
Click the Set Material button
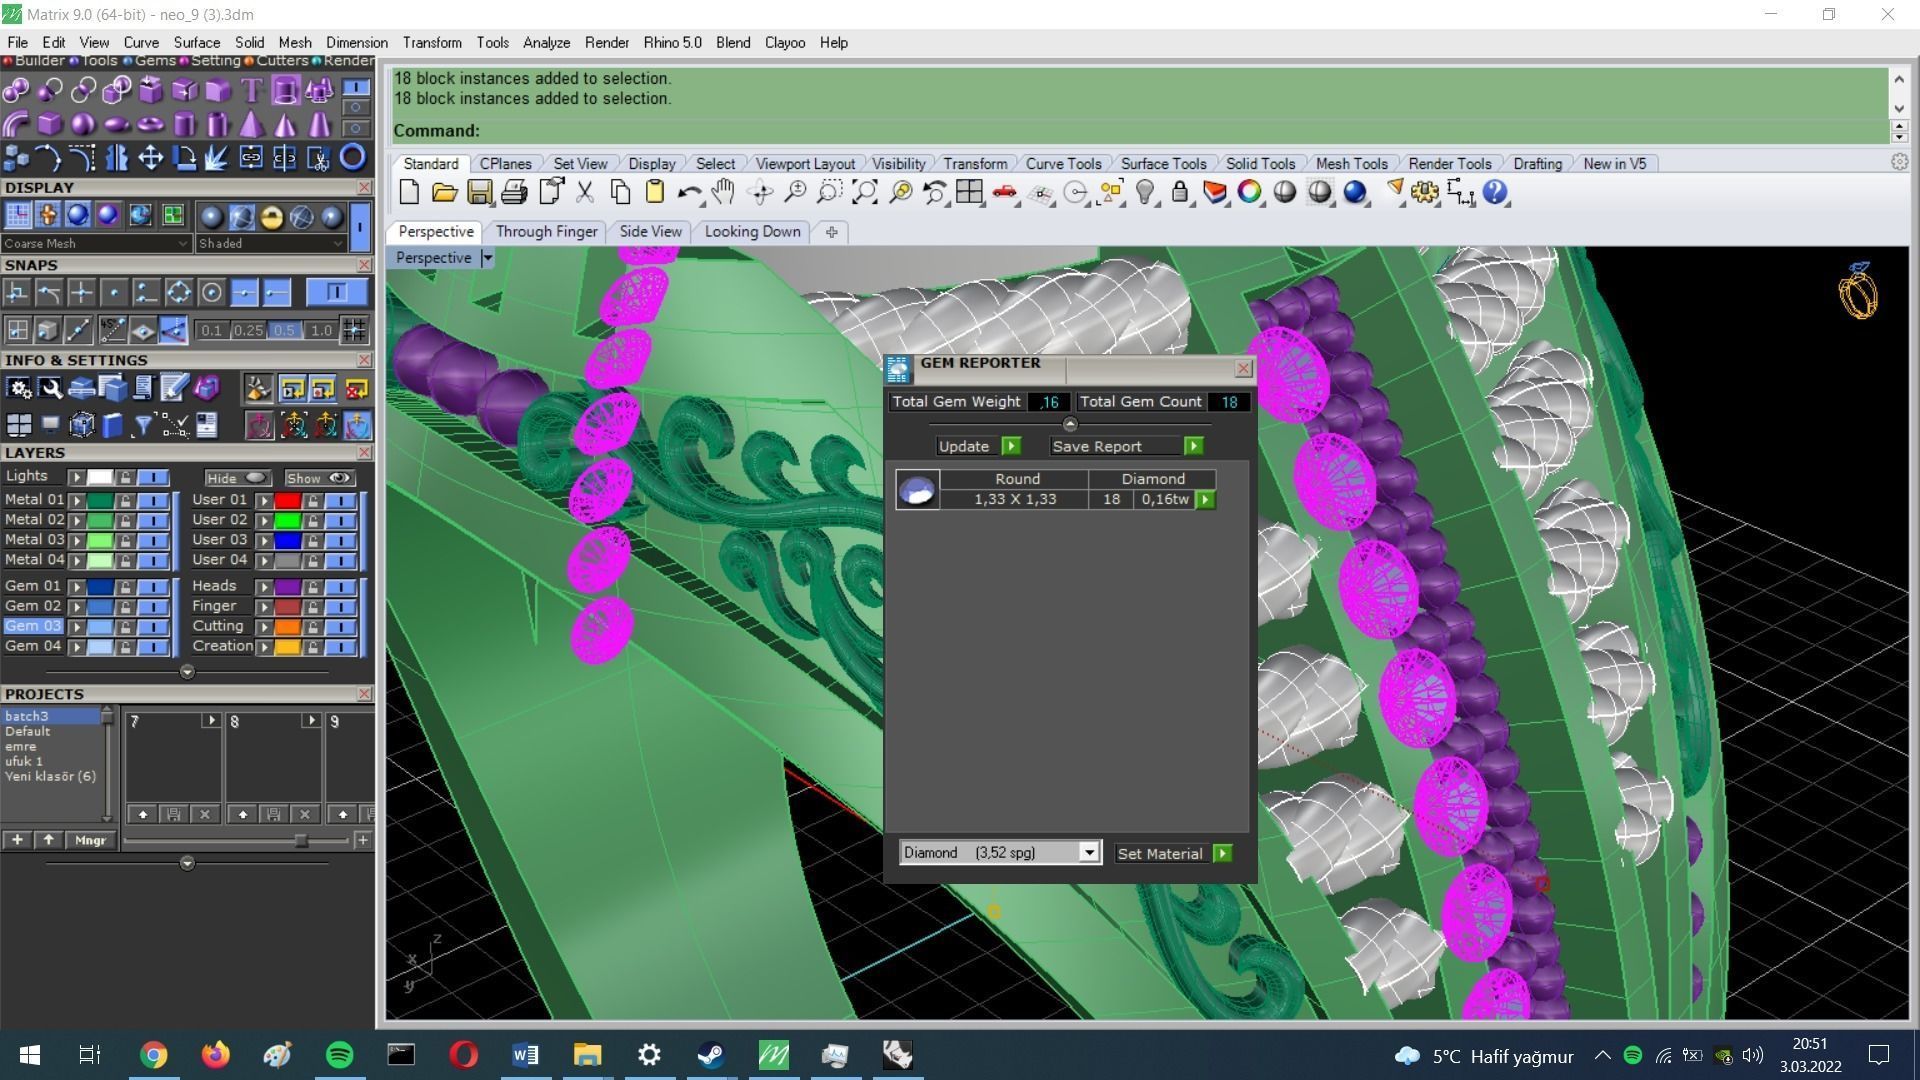tap(1172, 853)
